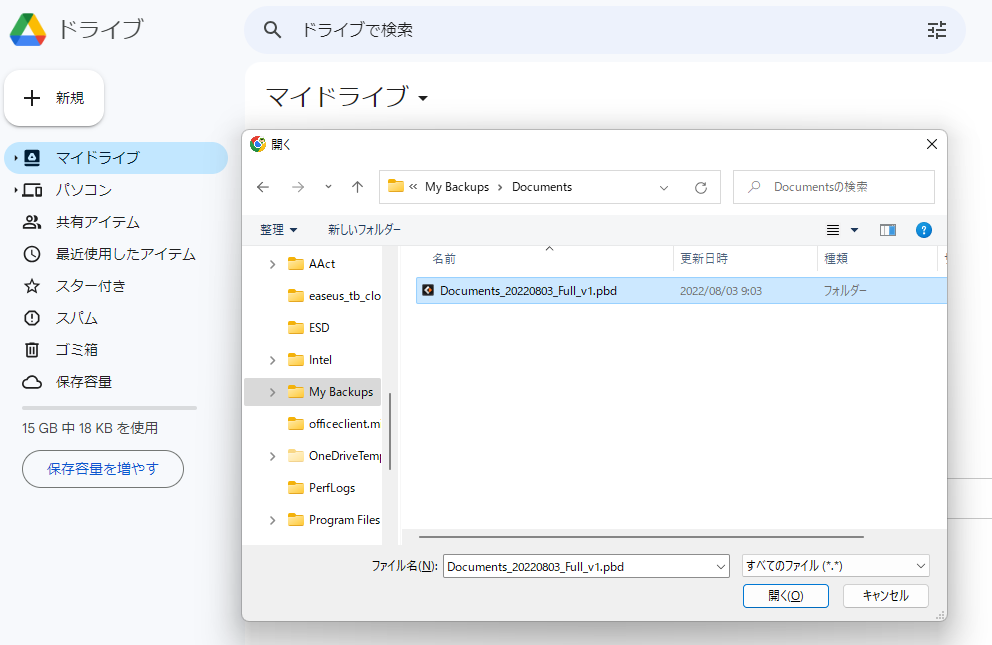The image size is (992, 645).
Task: Click the navigate back arrow icon
Action: point(263,186)
